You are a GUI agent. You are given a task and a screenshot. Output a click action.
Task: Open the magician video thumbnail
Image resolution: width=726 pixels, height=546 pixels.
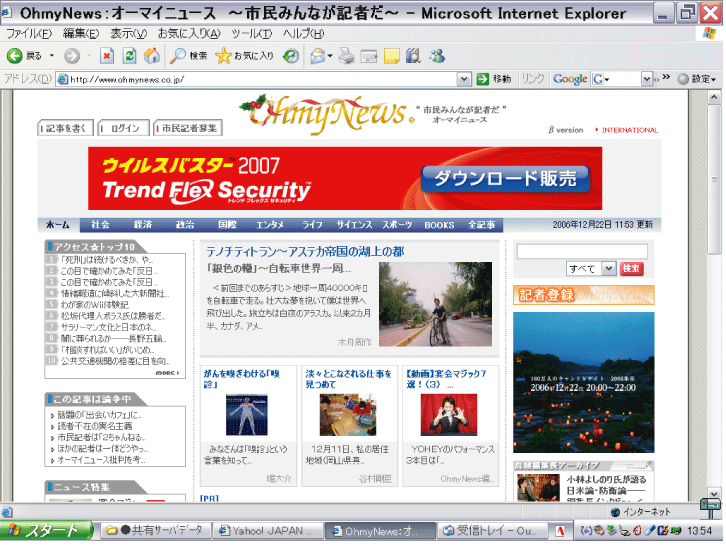(x=449, y=414)
